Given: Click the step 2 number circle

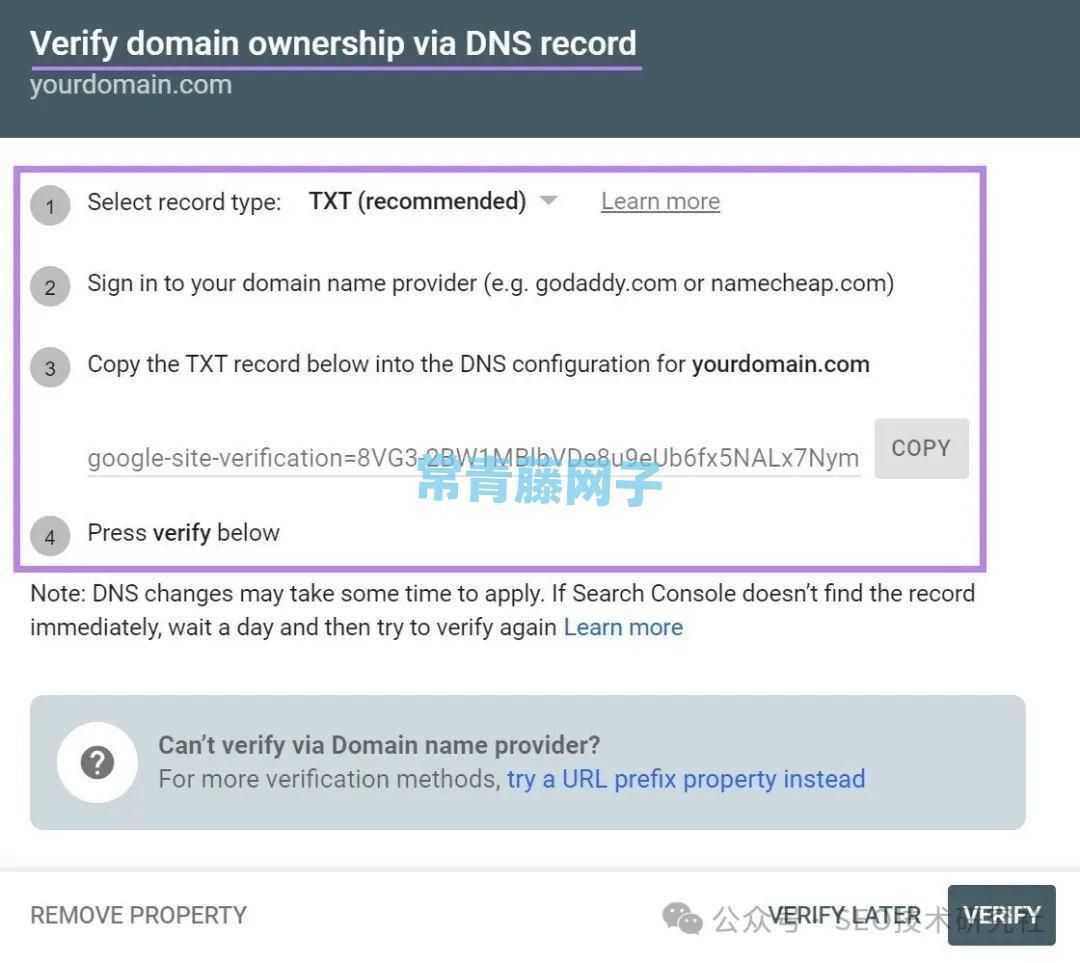Looking at the screenshot, I should (50, 287).
